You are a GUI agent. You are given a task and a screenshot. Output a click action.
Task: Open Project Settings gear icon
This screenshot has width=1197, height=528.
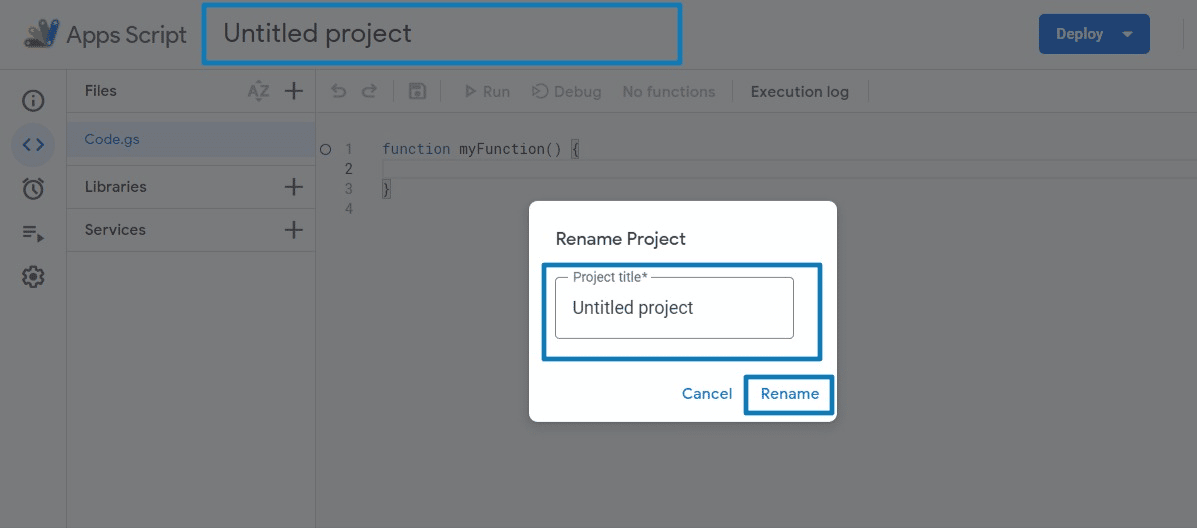pyautogui.click(x=33, y=277)
